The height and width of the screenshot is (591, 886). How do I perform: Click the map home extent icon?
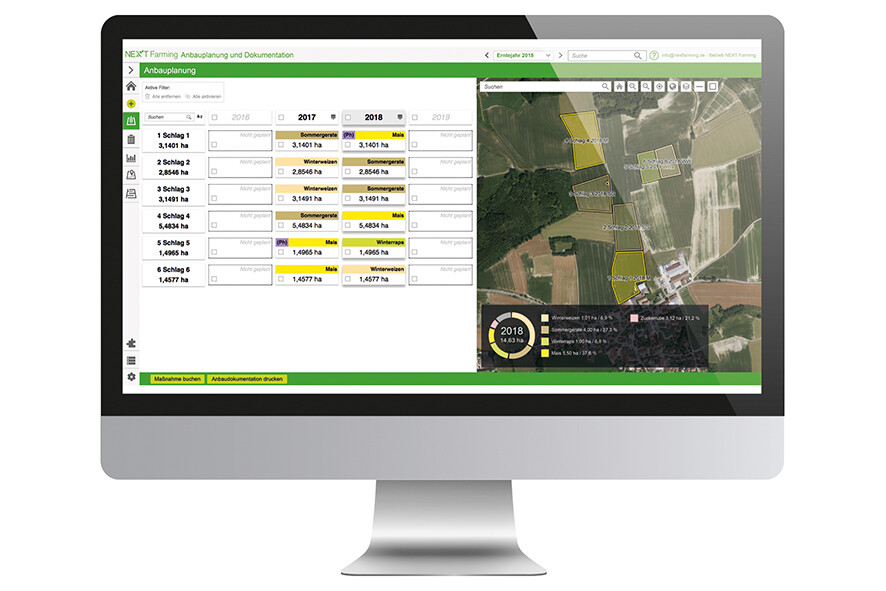click(x=619, y=87)
